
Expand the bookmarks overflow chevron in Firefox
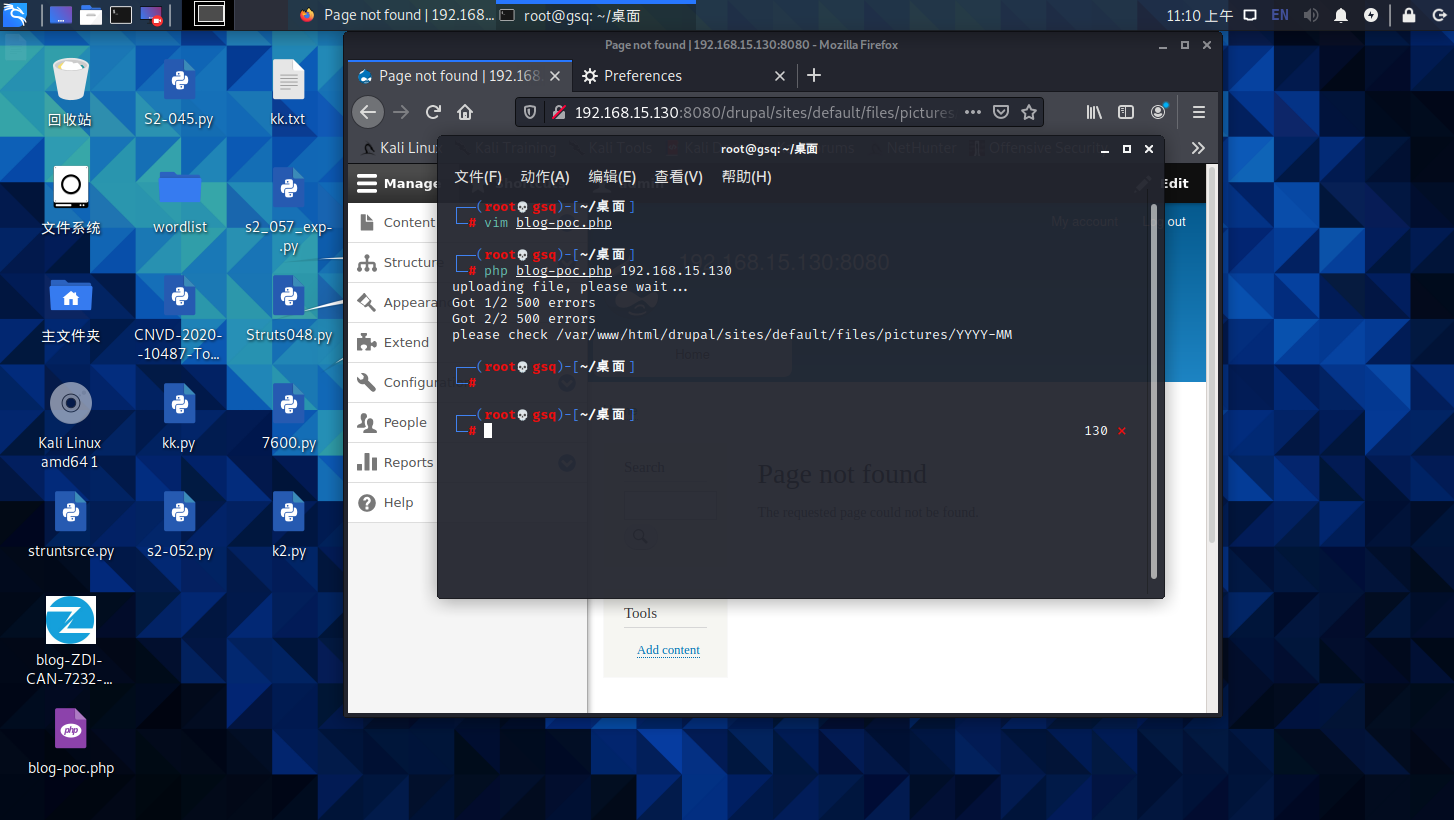1198,147
